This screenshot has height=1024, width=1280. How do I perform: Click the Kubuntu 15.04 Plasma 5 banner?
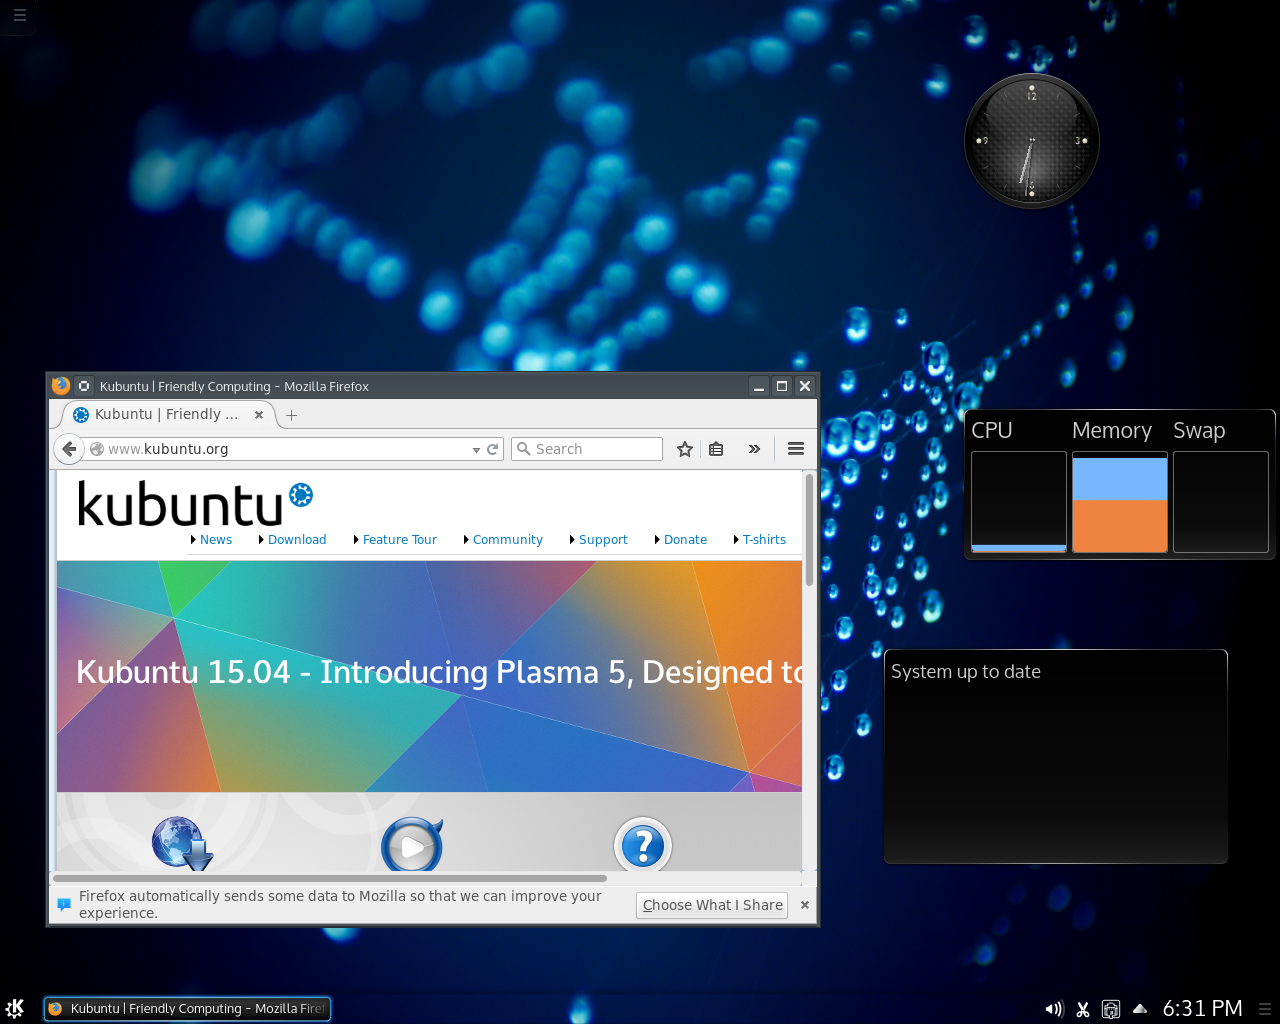pos(429,676)
